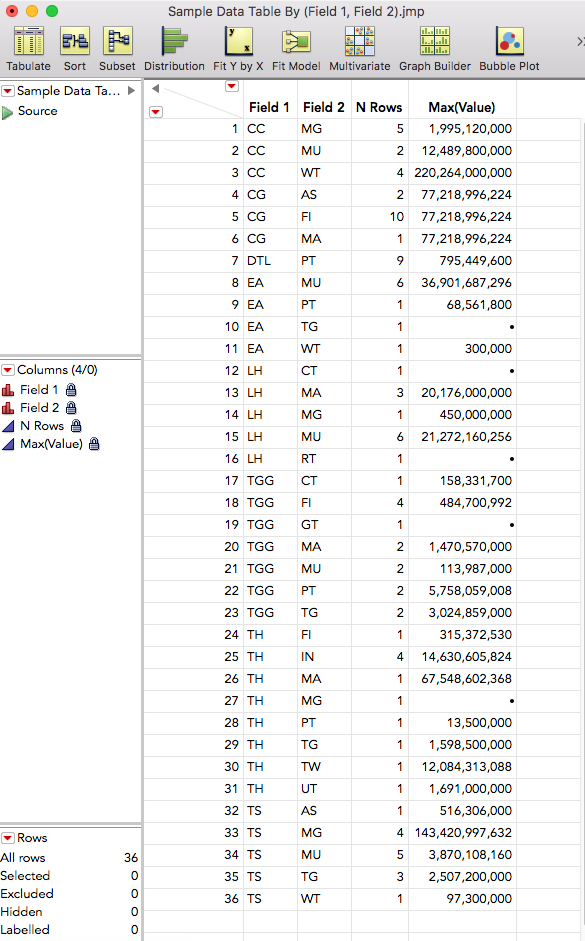Open the Multivariate platform
Image resolution: width=585 pixels, height=941 pixels.
tap(359, 49)
